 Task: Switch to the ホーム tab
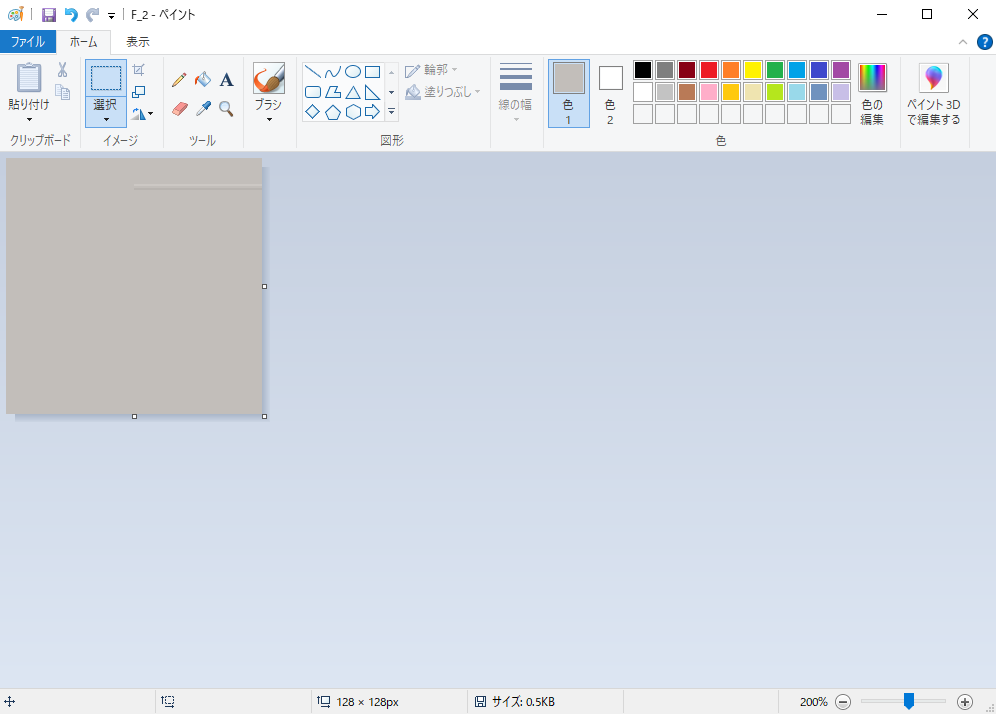tap(83, 42)
